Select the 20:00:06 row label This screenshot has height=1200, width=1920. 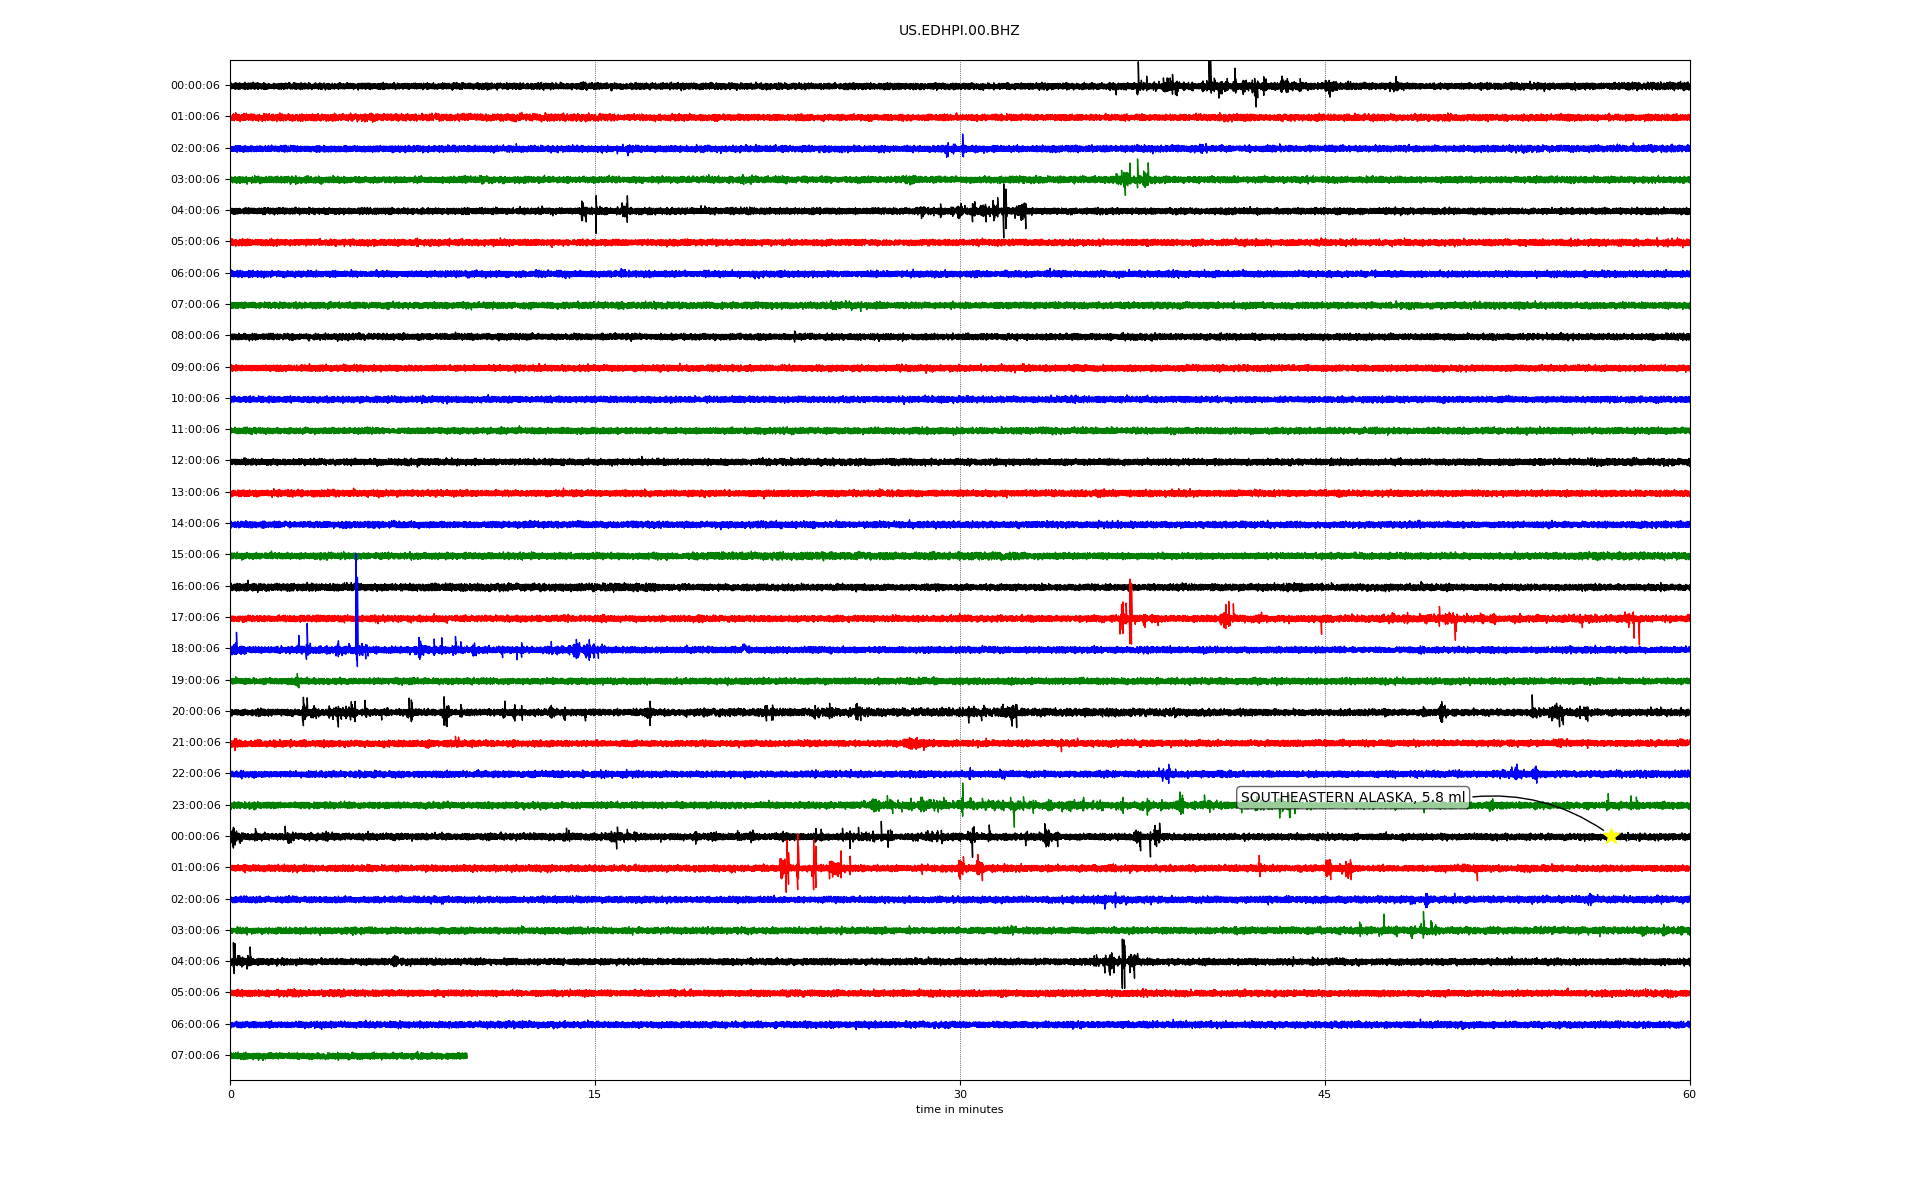(195, 711)
